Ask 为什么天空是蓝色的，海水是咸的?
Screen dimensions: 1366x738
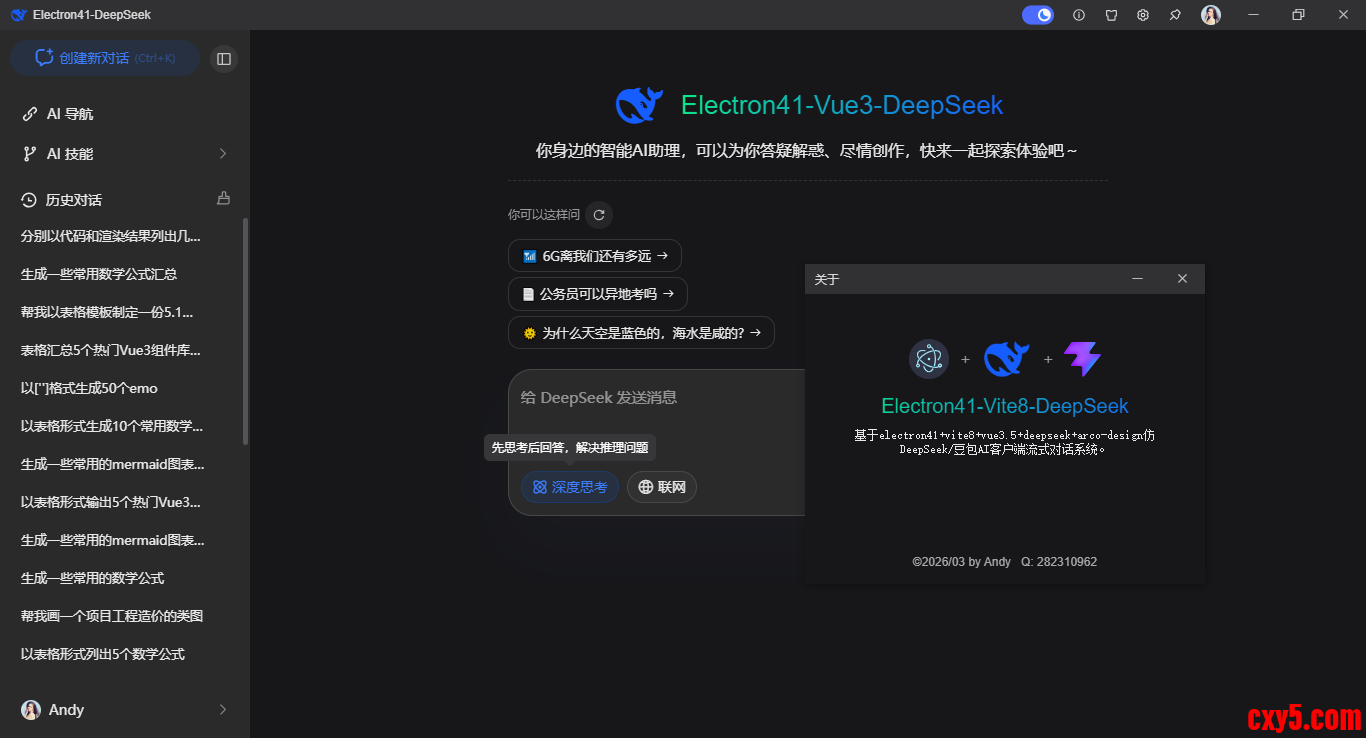tap(641, 333)
